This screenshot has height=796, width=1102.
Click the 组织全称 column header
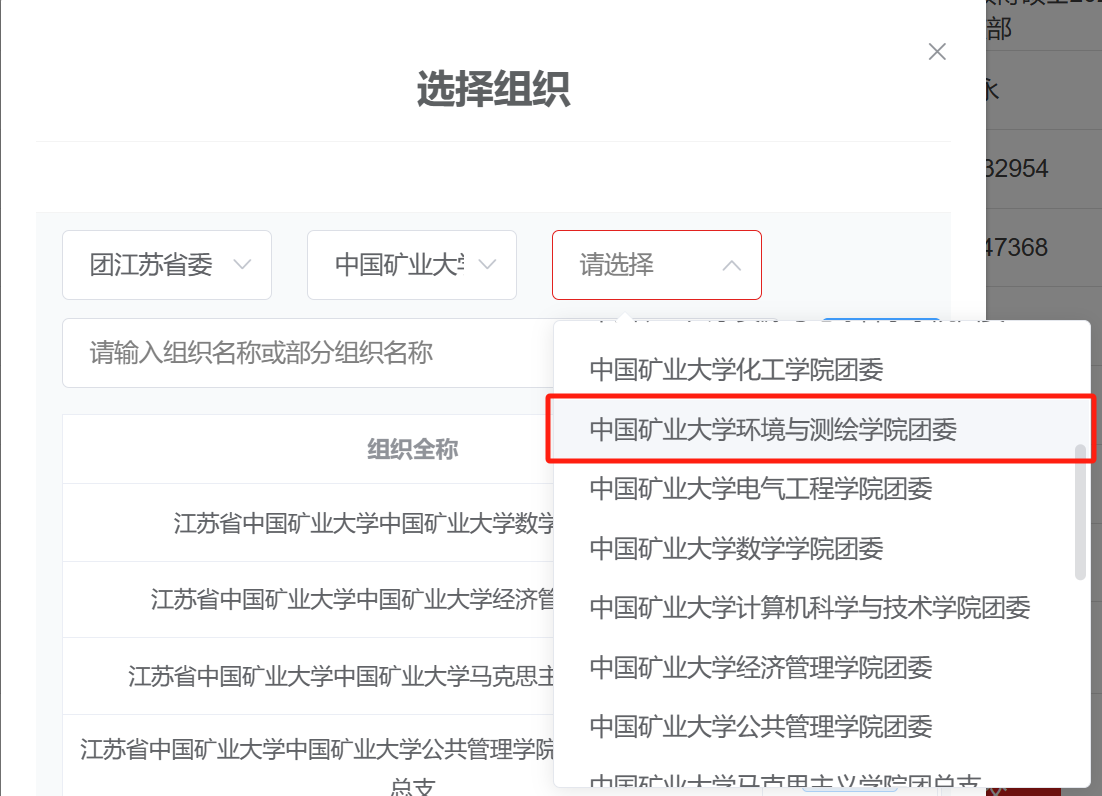413,449
